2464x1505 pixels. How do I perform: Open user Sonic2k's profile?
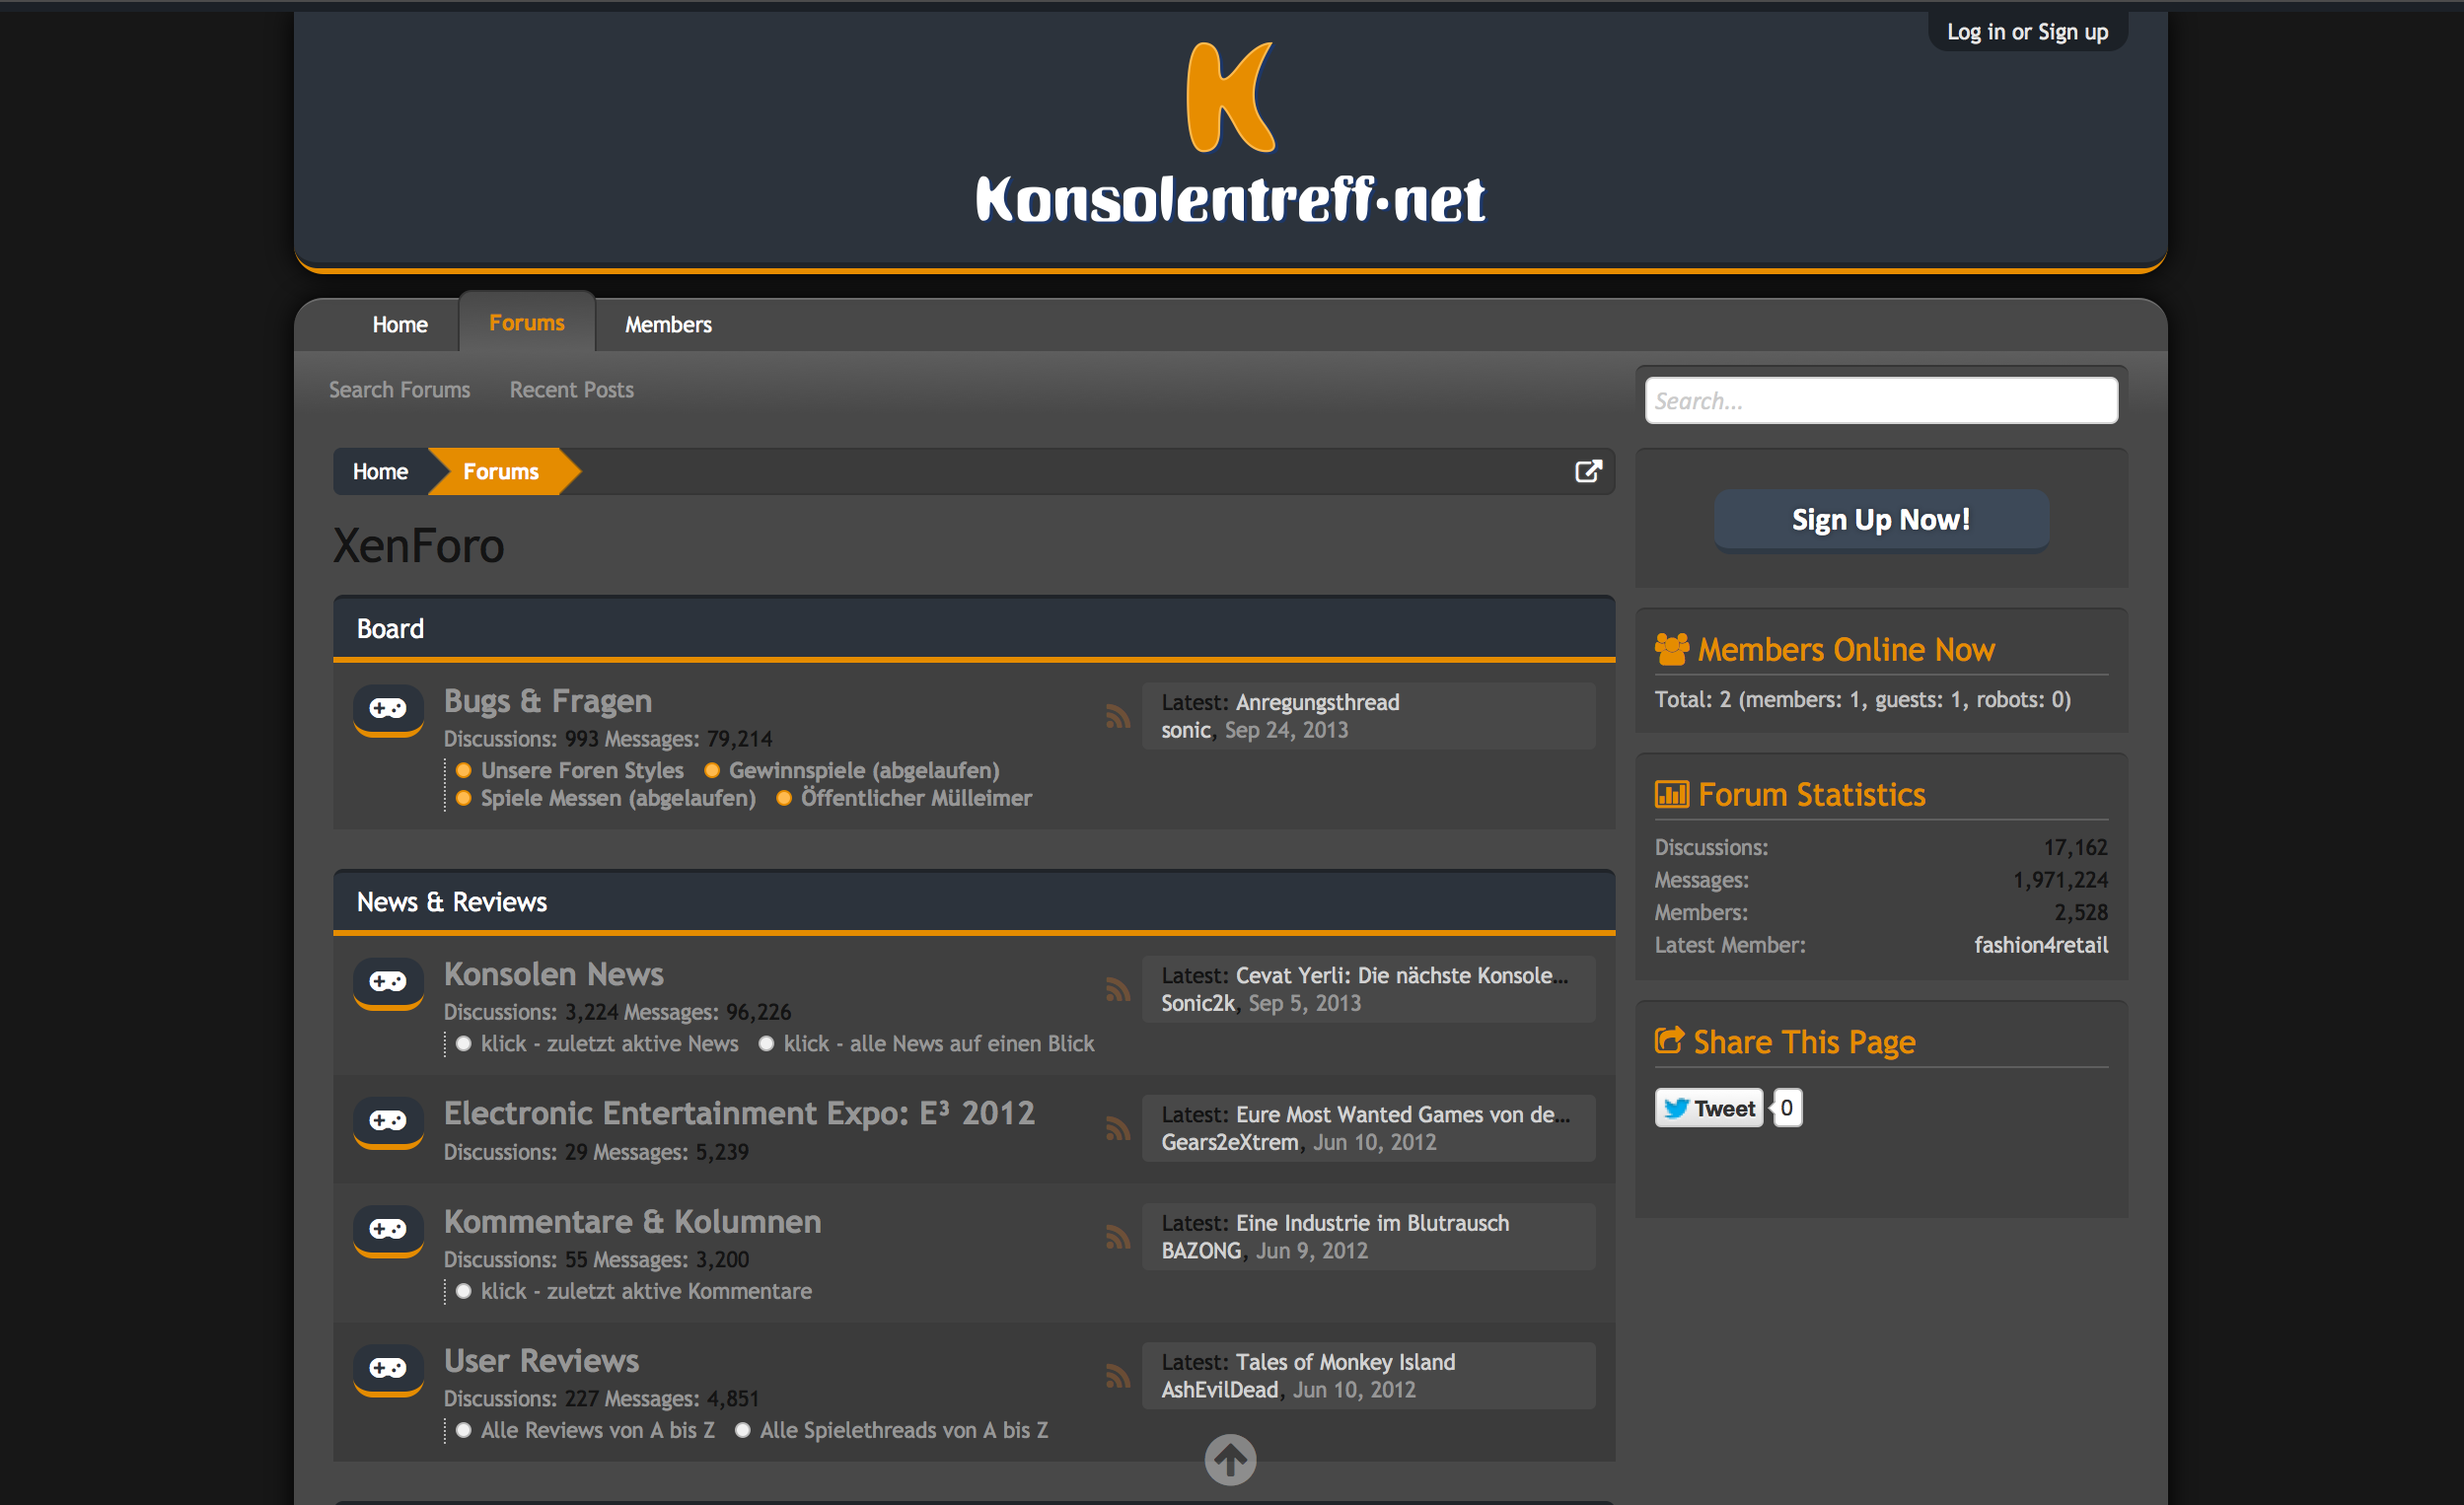1198,1003
